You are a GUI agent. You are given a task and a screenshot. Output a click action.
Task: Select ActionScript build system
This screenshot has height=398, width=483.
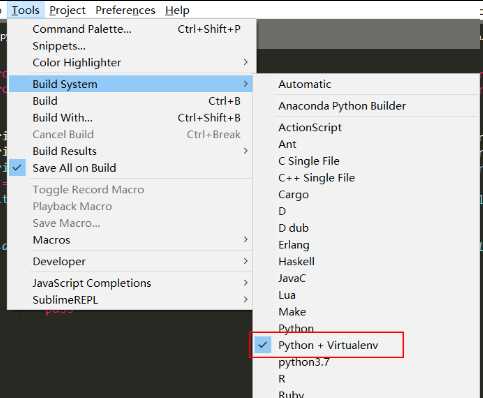367,128
